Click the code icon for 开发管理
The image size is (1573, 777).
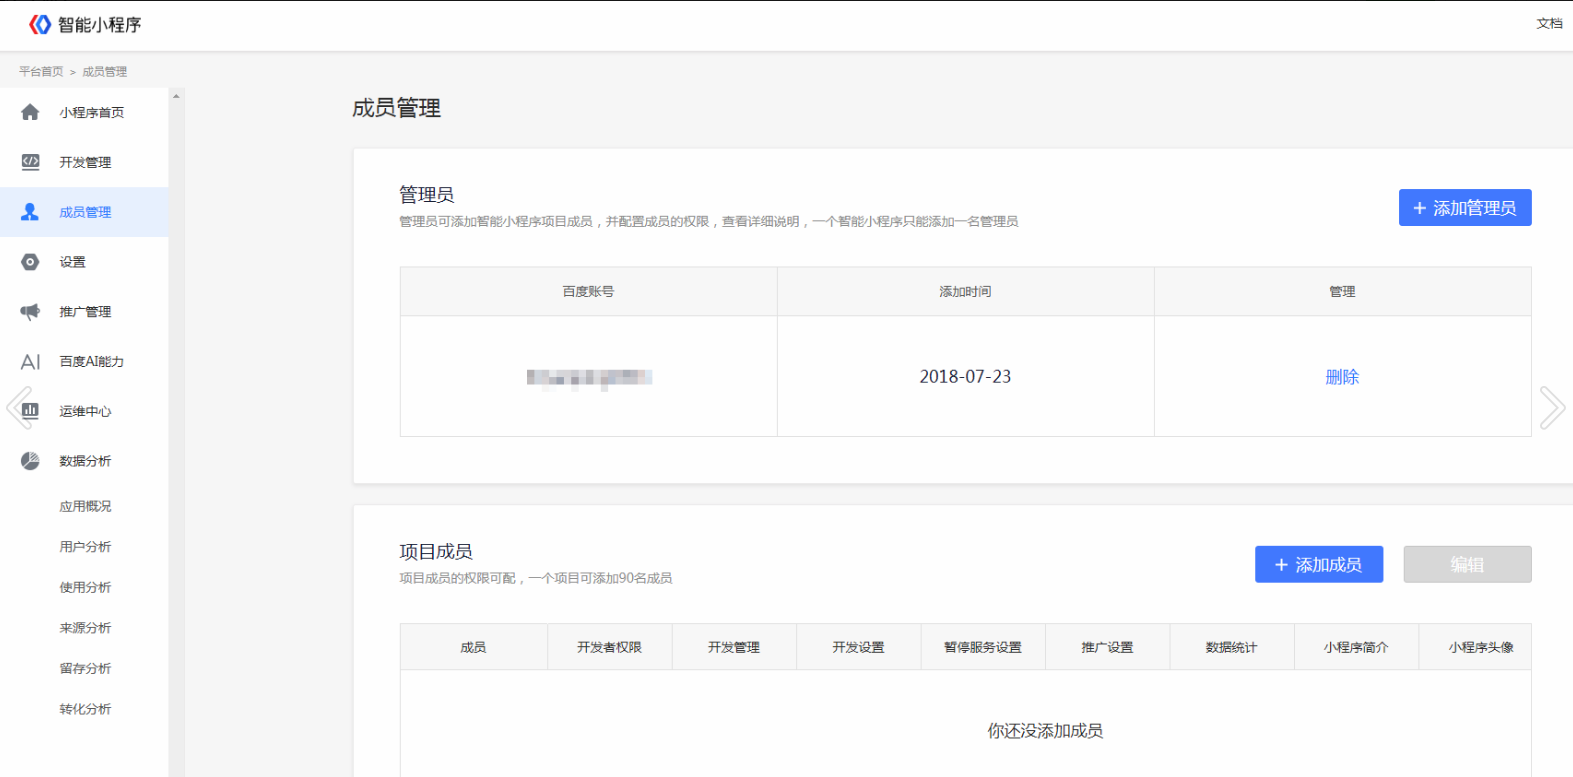tap(30, 162)
